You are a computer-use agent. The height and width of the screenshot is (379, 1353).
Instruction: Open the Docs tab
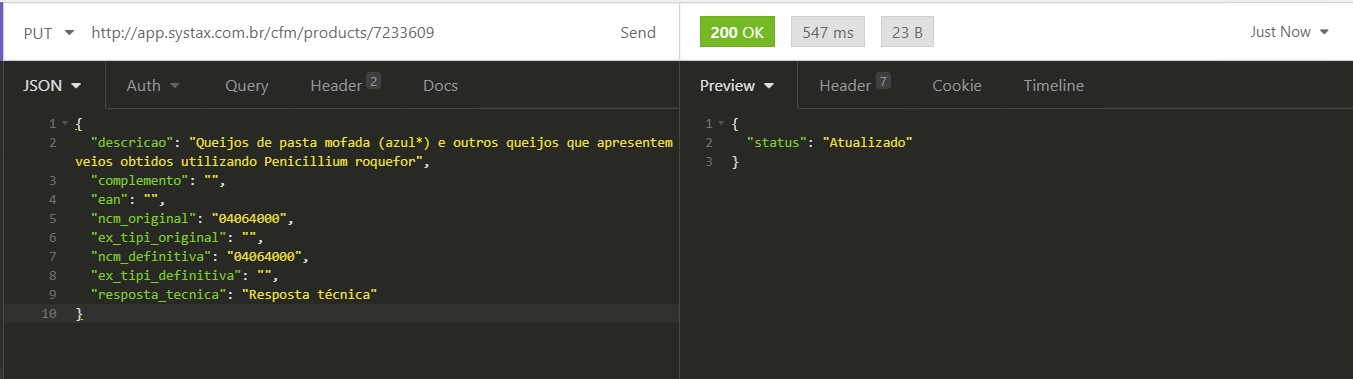click(x=440, y=86)
